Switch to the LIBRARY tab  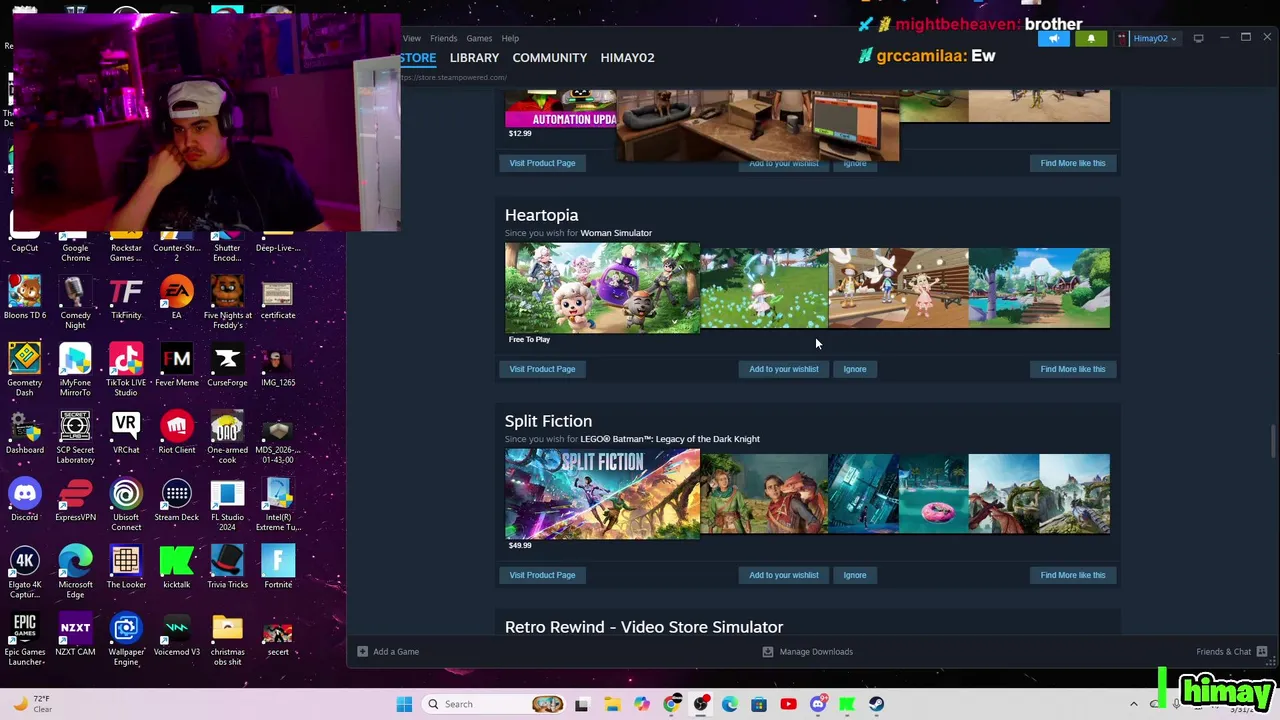point(474,58)
